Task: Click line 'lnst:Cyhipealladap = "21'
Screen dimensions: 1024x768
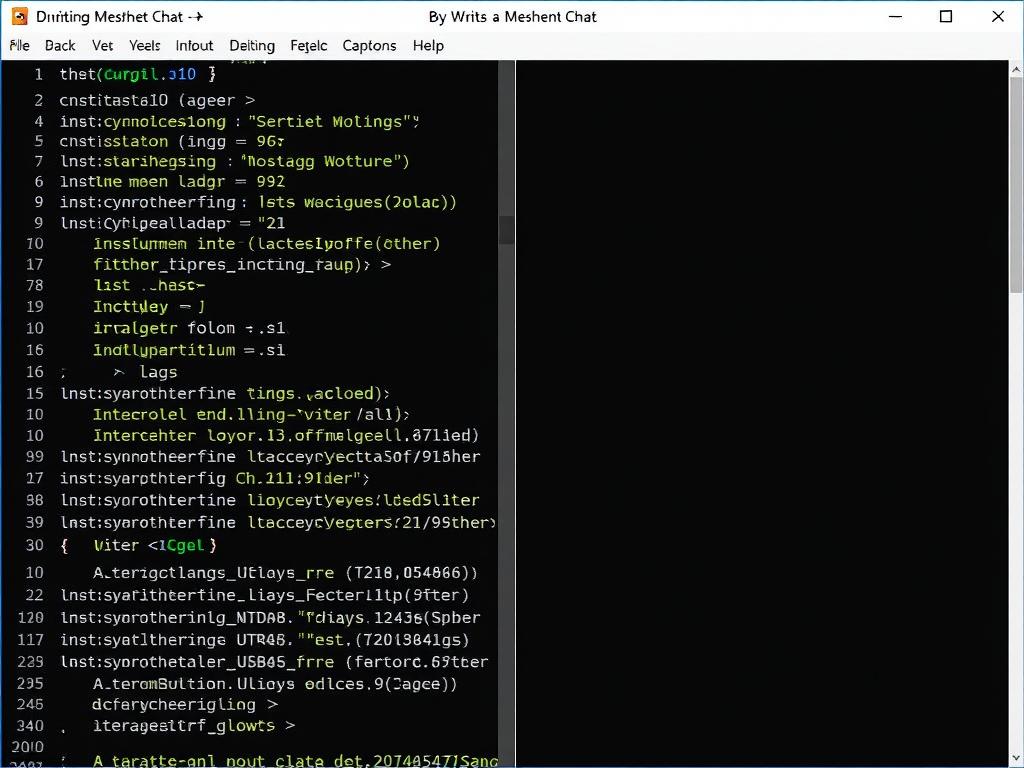Action: pyautogui.click(x=172, y=223)
